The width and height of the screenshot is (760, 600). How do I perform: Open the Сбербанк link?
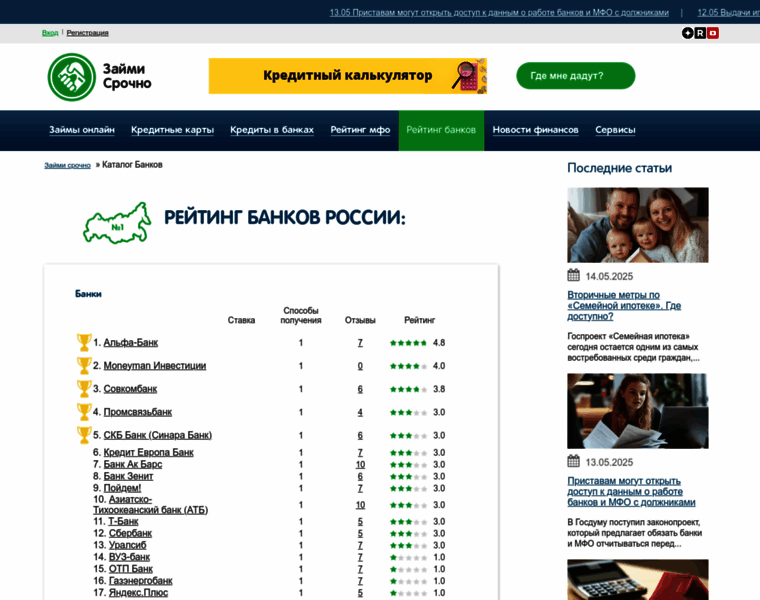[x=130, y=533]
